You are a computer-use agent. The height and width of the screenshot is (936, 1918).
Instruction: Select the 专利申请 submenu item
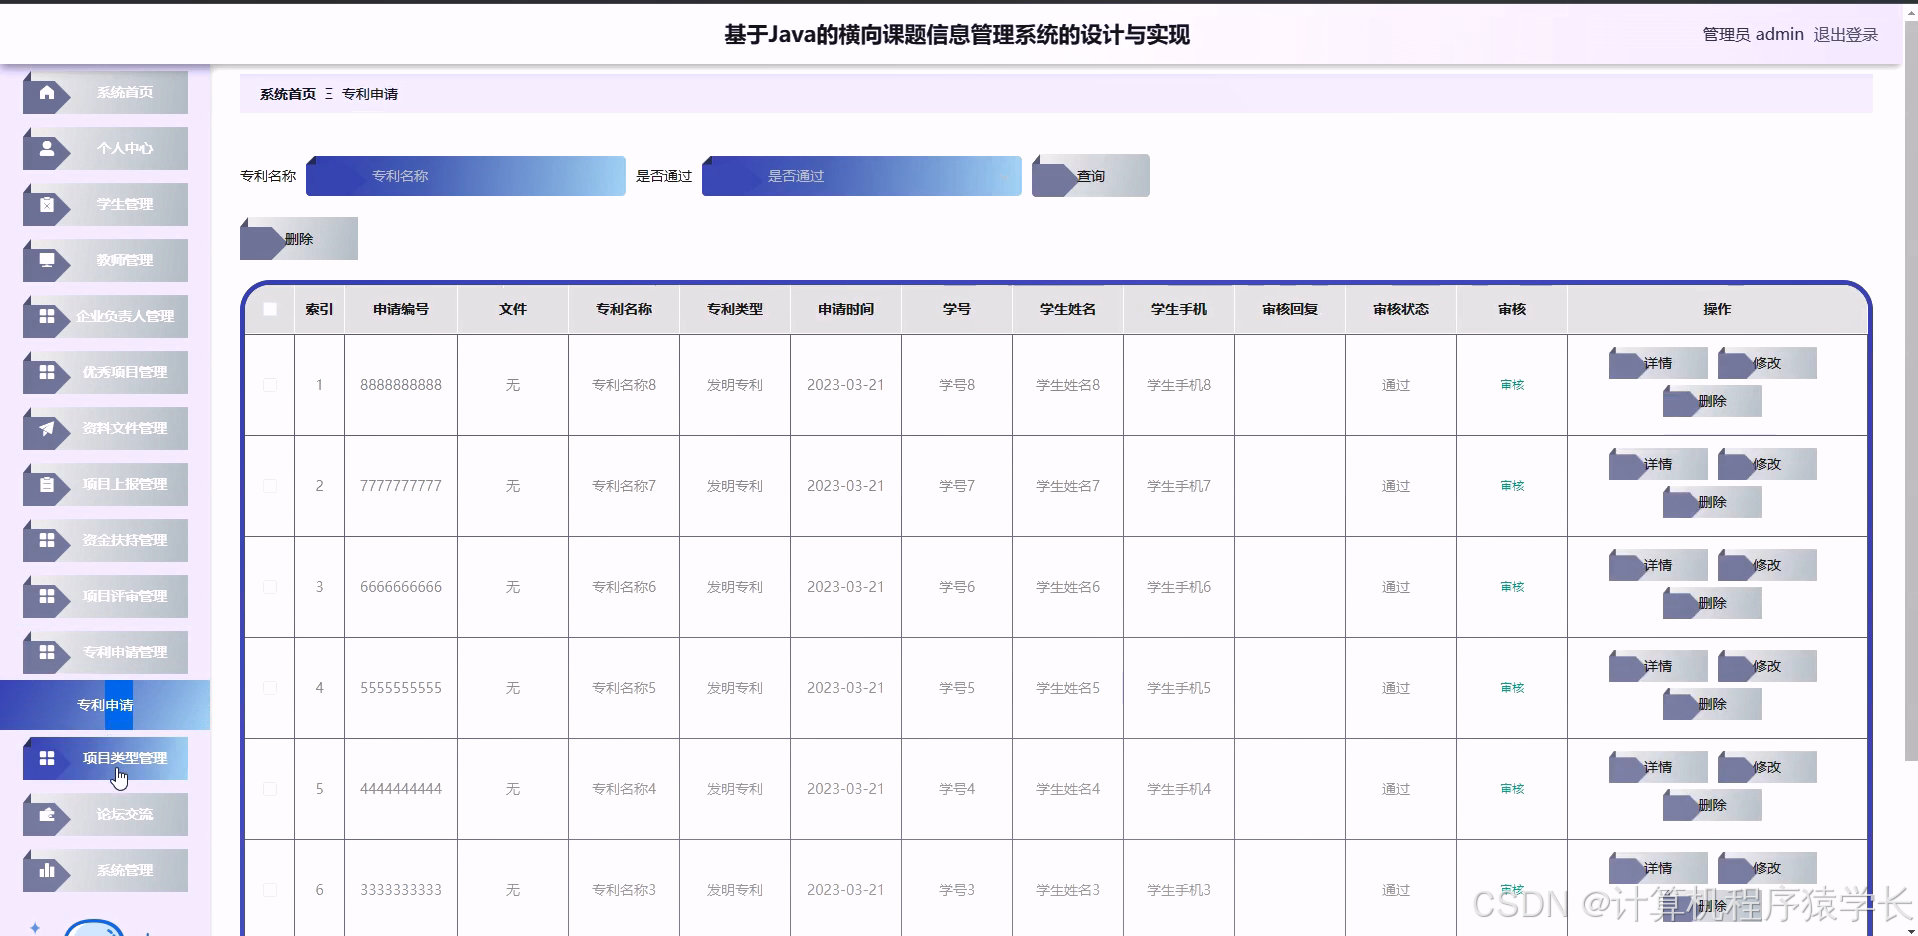(x=105, y=705)
